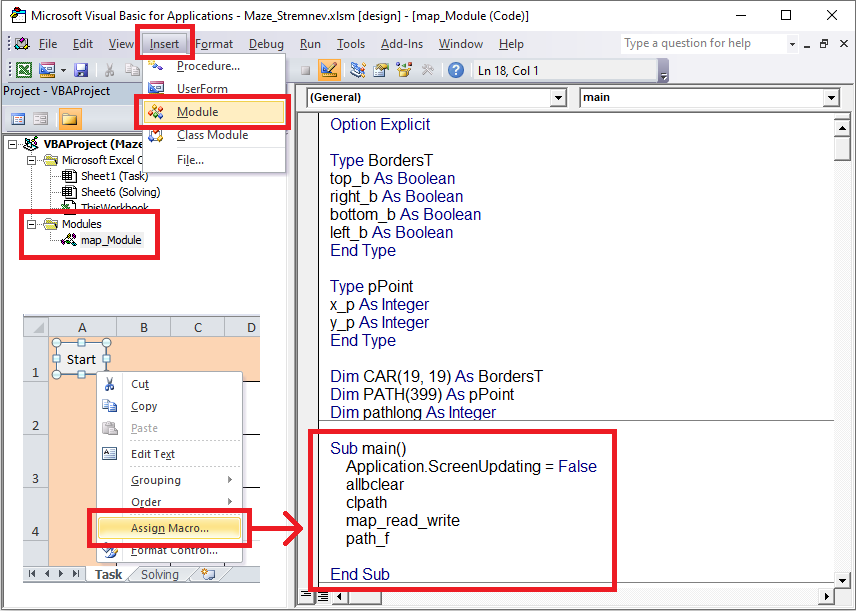Click in the Type a question for help box

pos(703,44)
